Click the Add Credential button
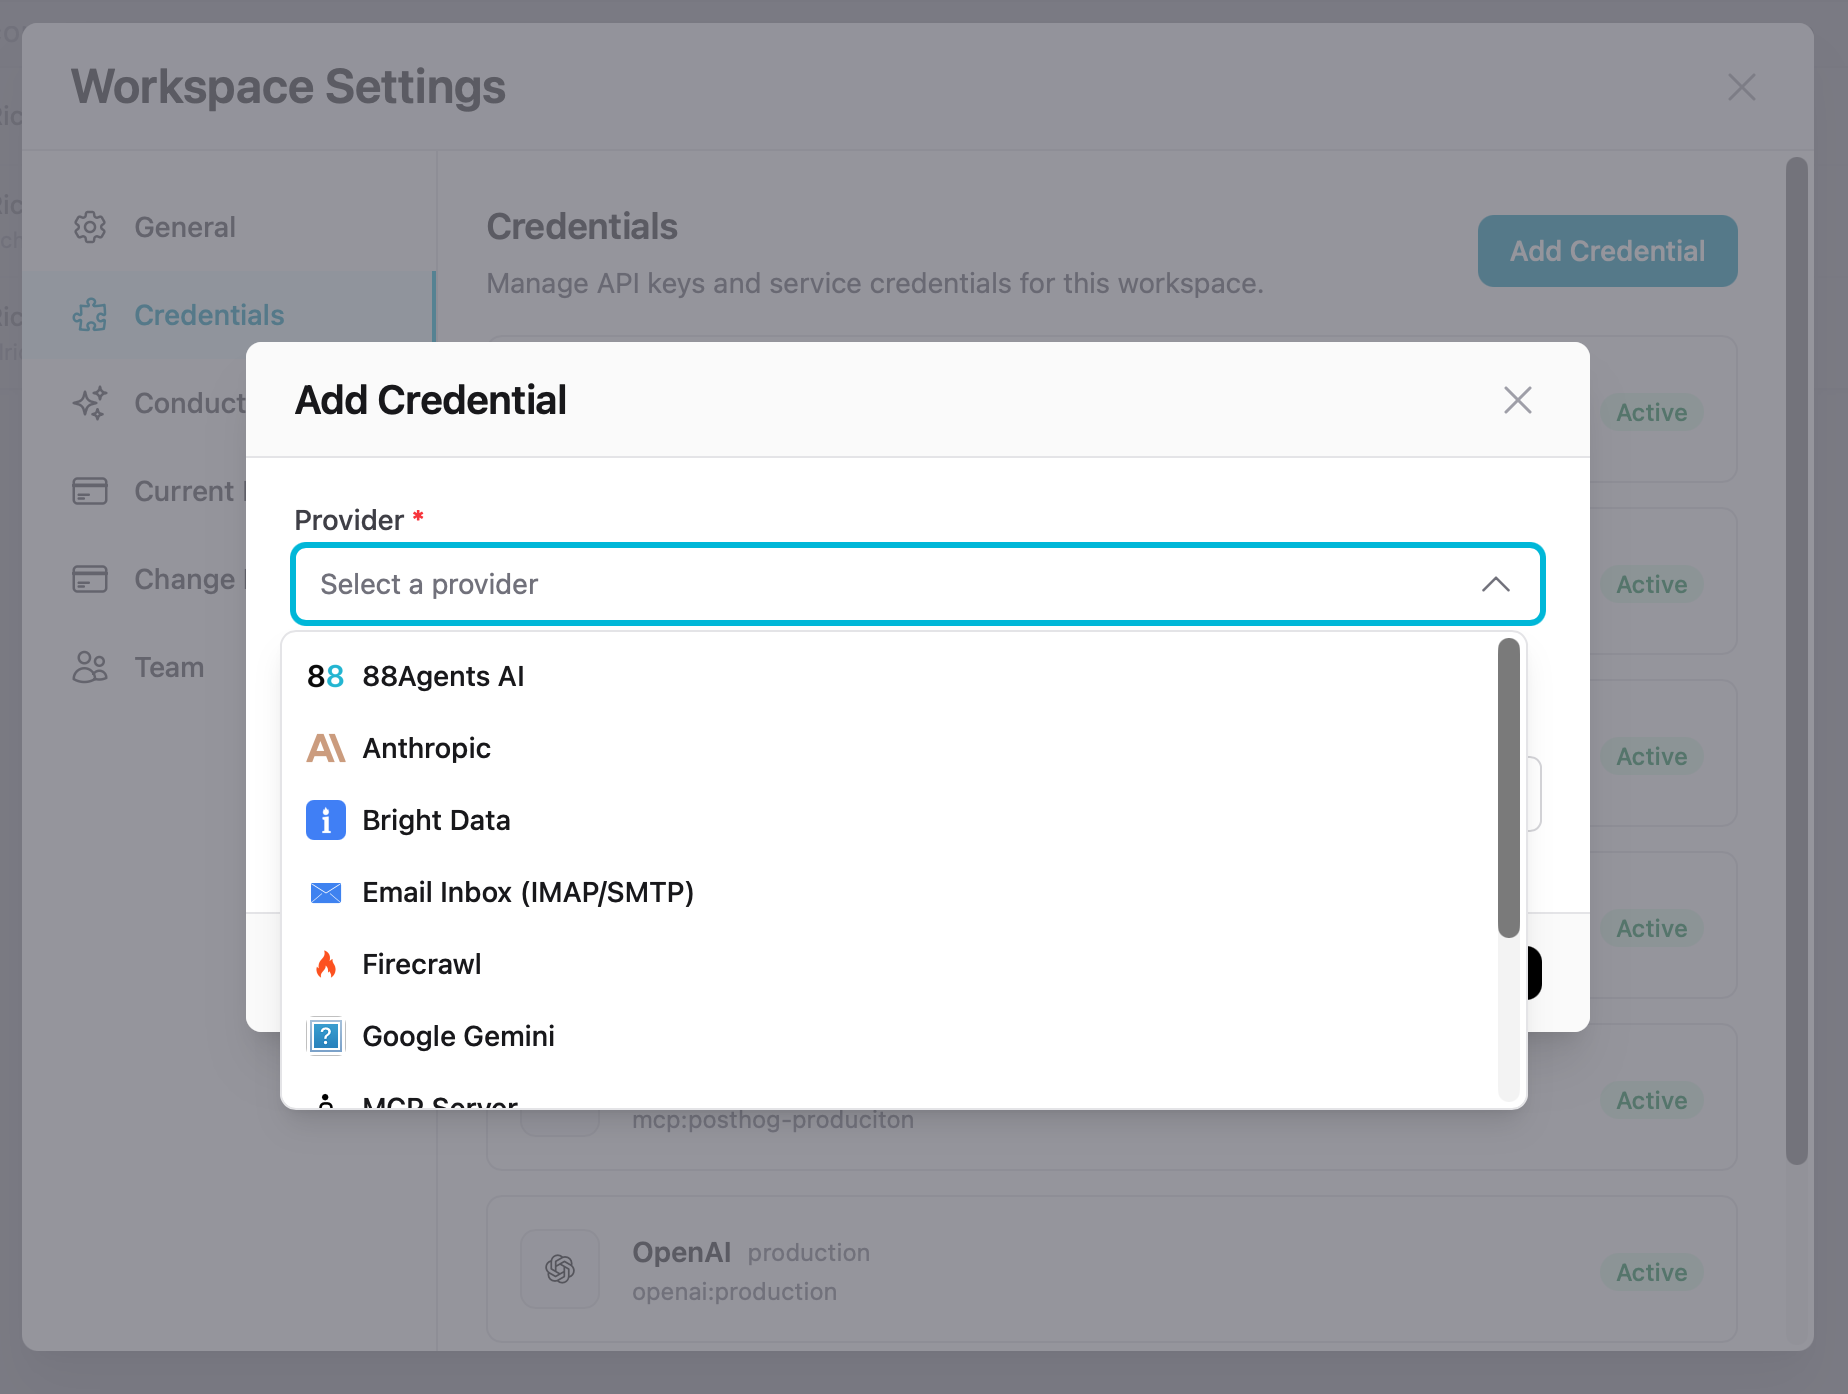 tap(1606, 251)
